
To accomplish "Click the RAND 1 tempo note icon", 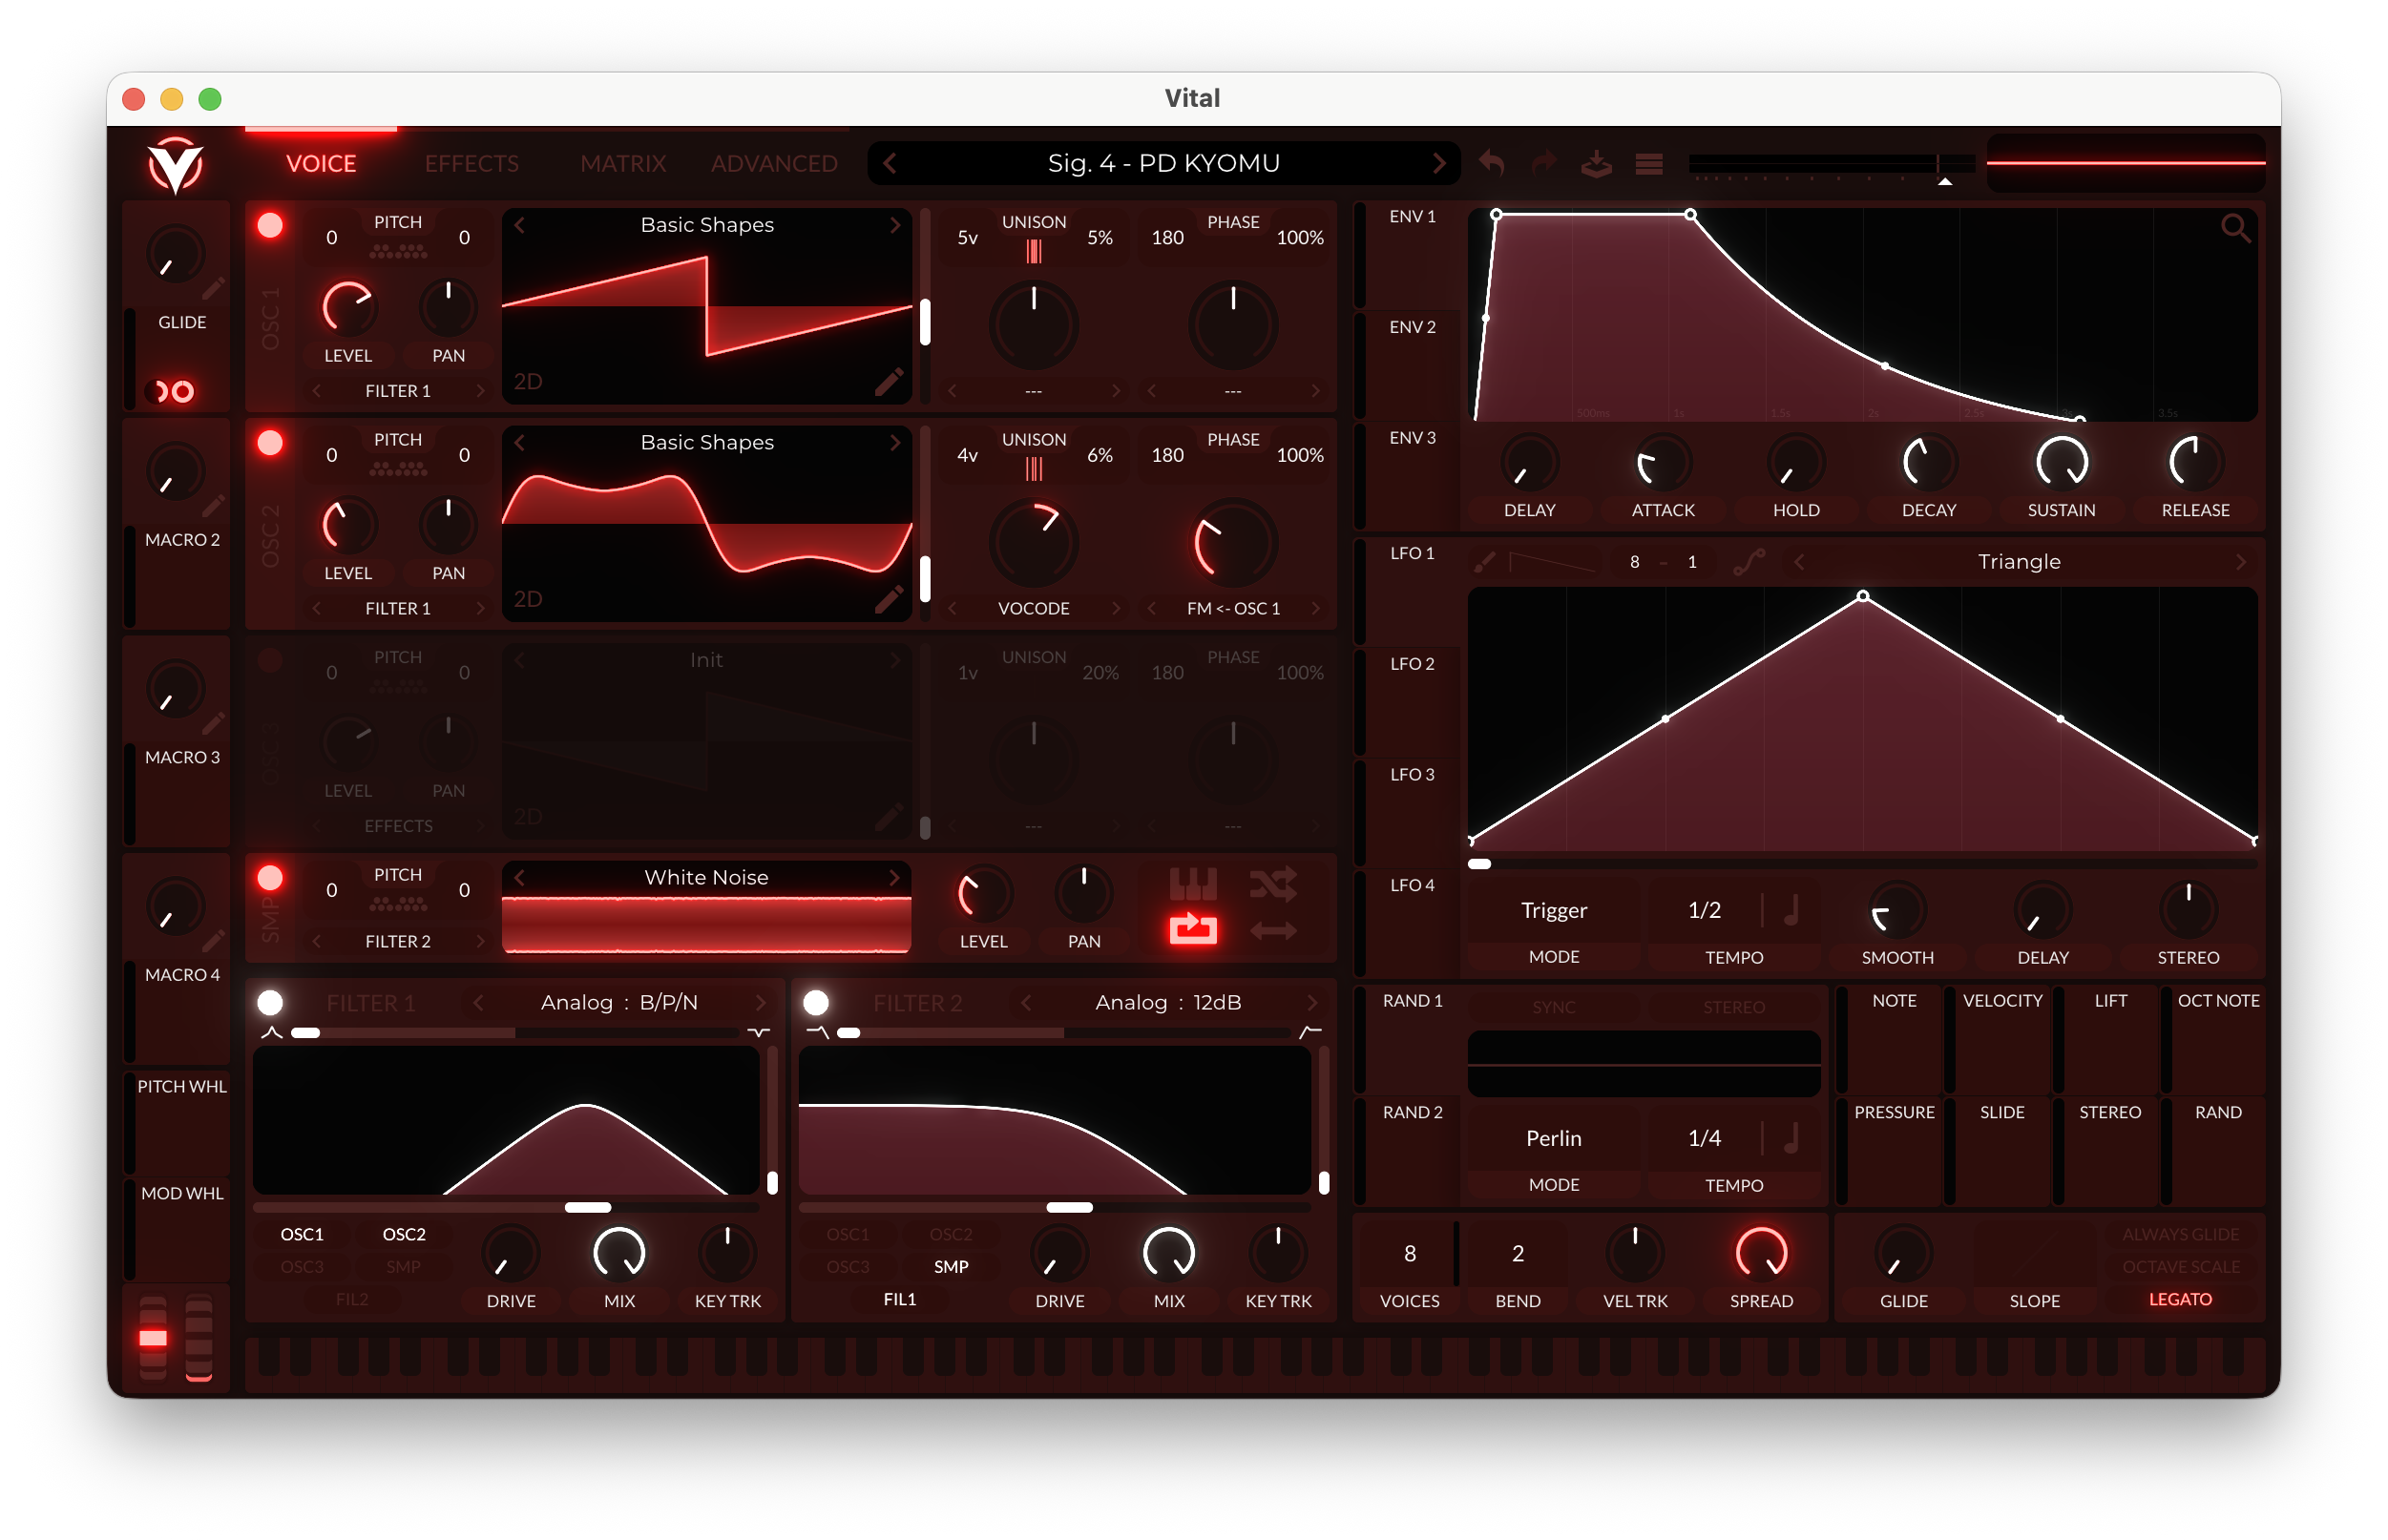I will coord(1792,1138).
